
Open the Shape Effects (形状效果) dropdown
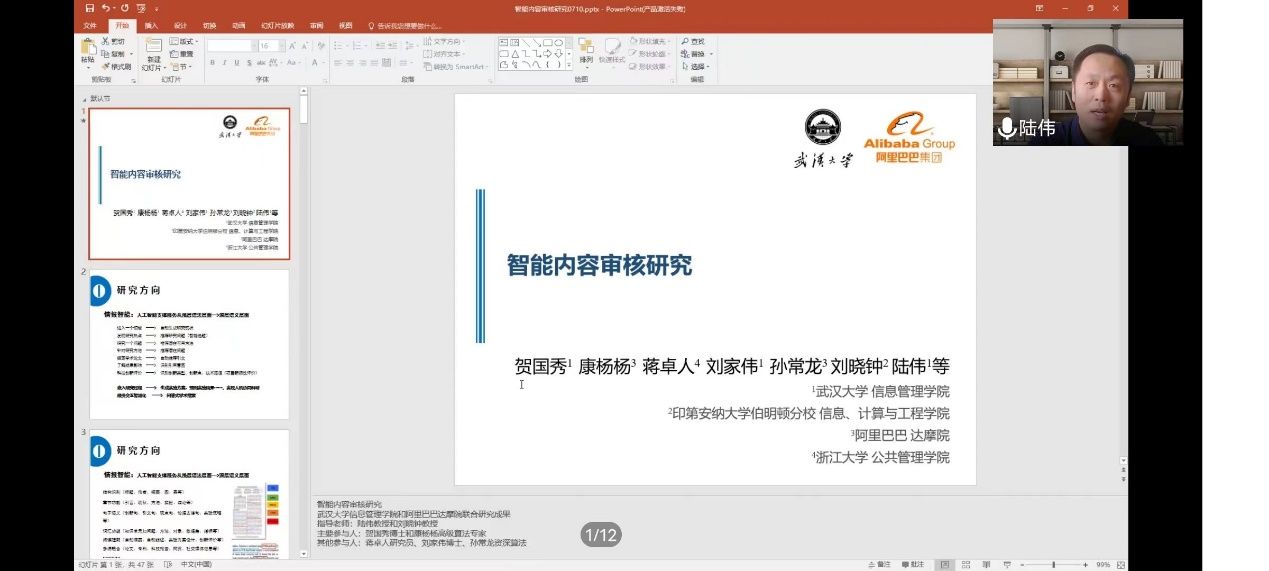650,67
